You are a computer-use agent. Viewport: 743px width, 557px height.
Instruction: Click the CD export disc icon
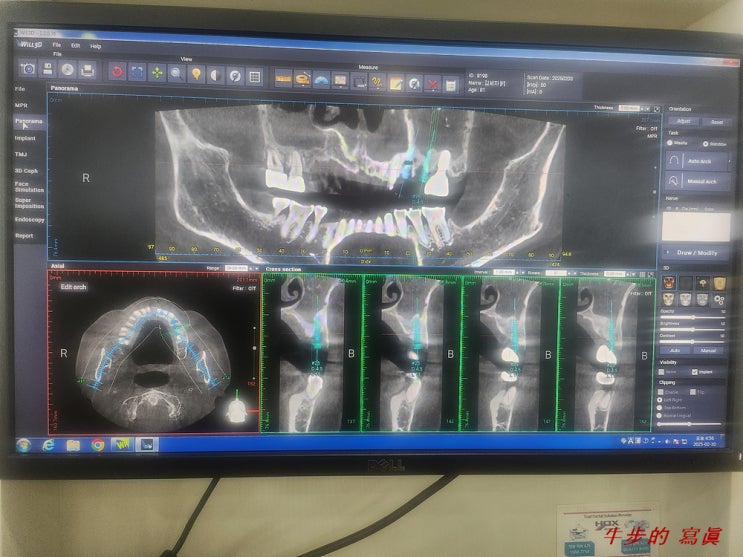coord(68,70)
